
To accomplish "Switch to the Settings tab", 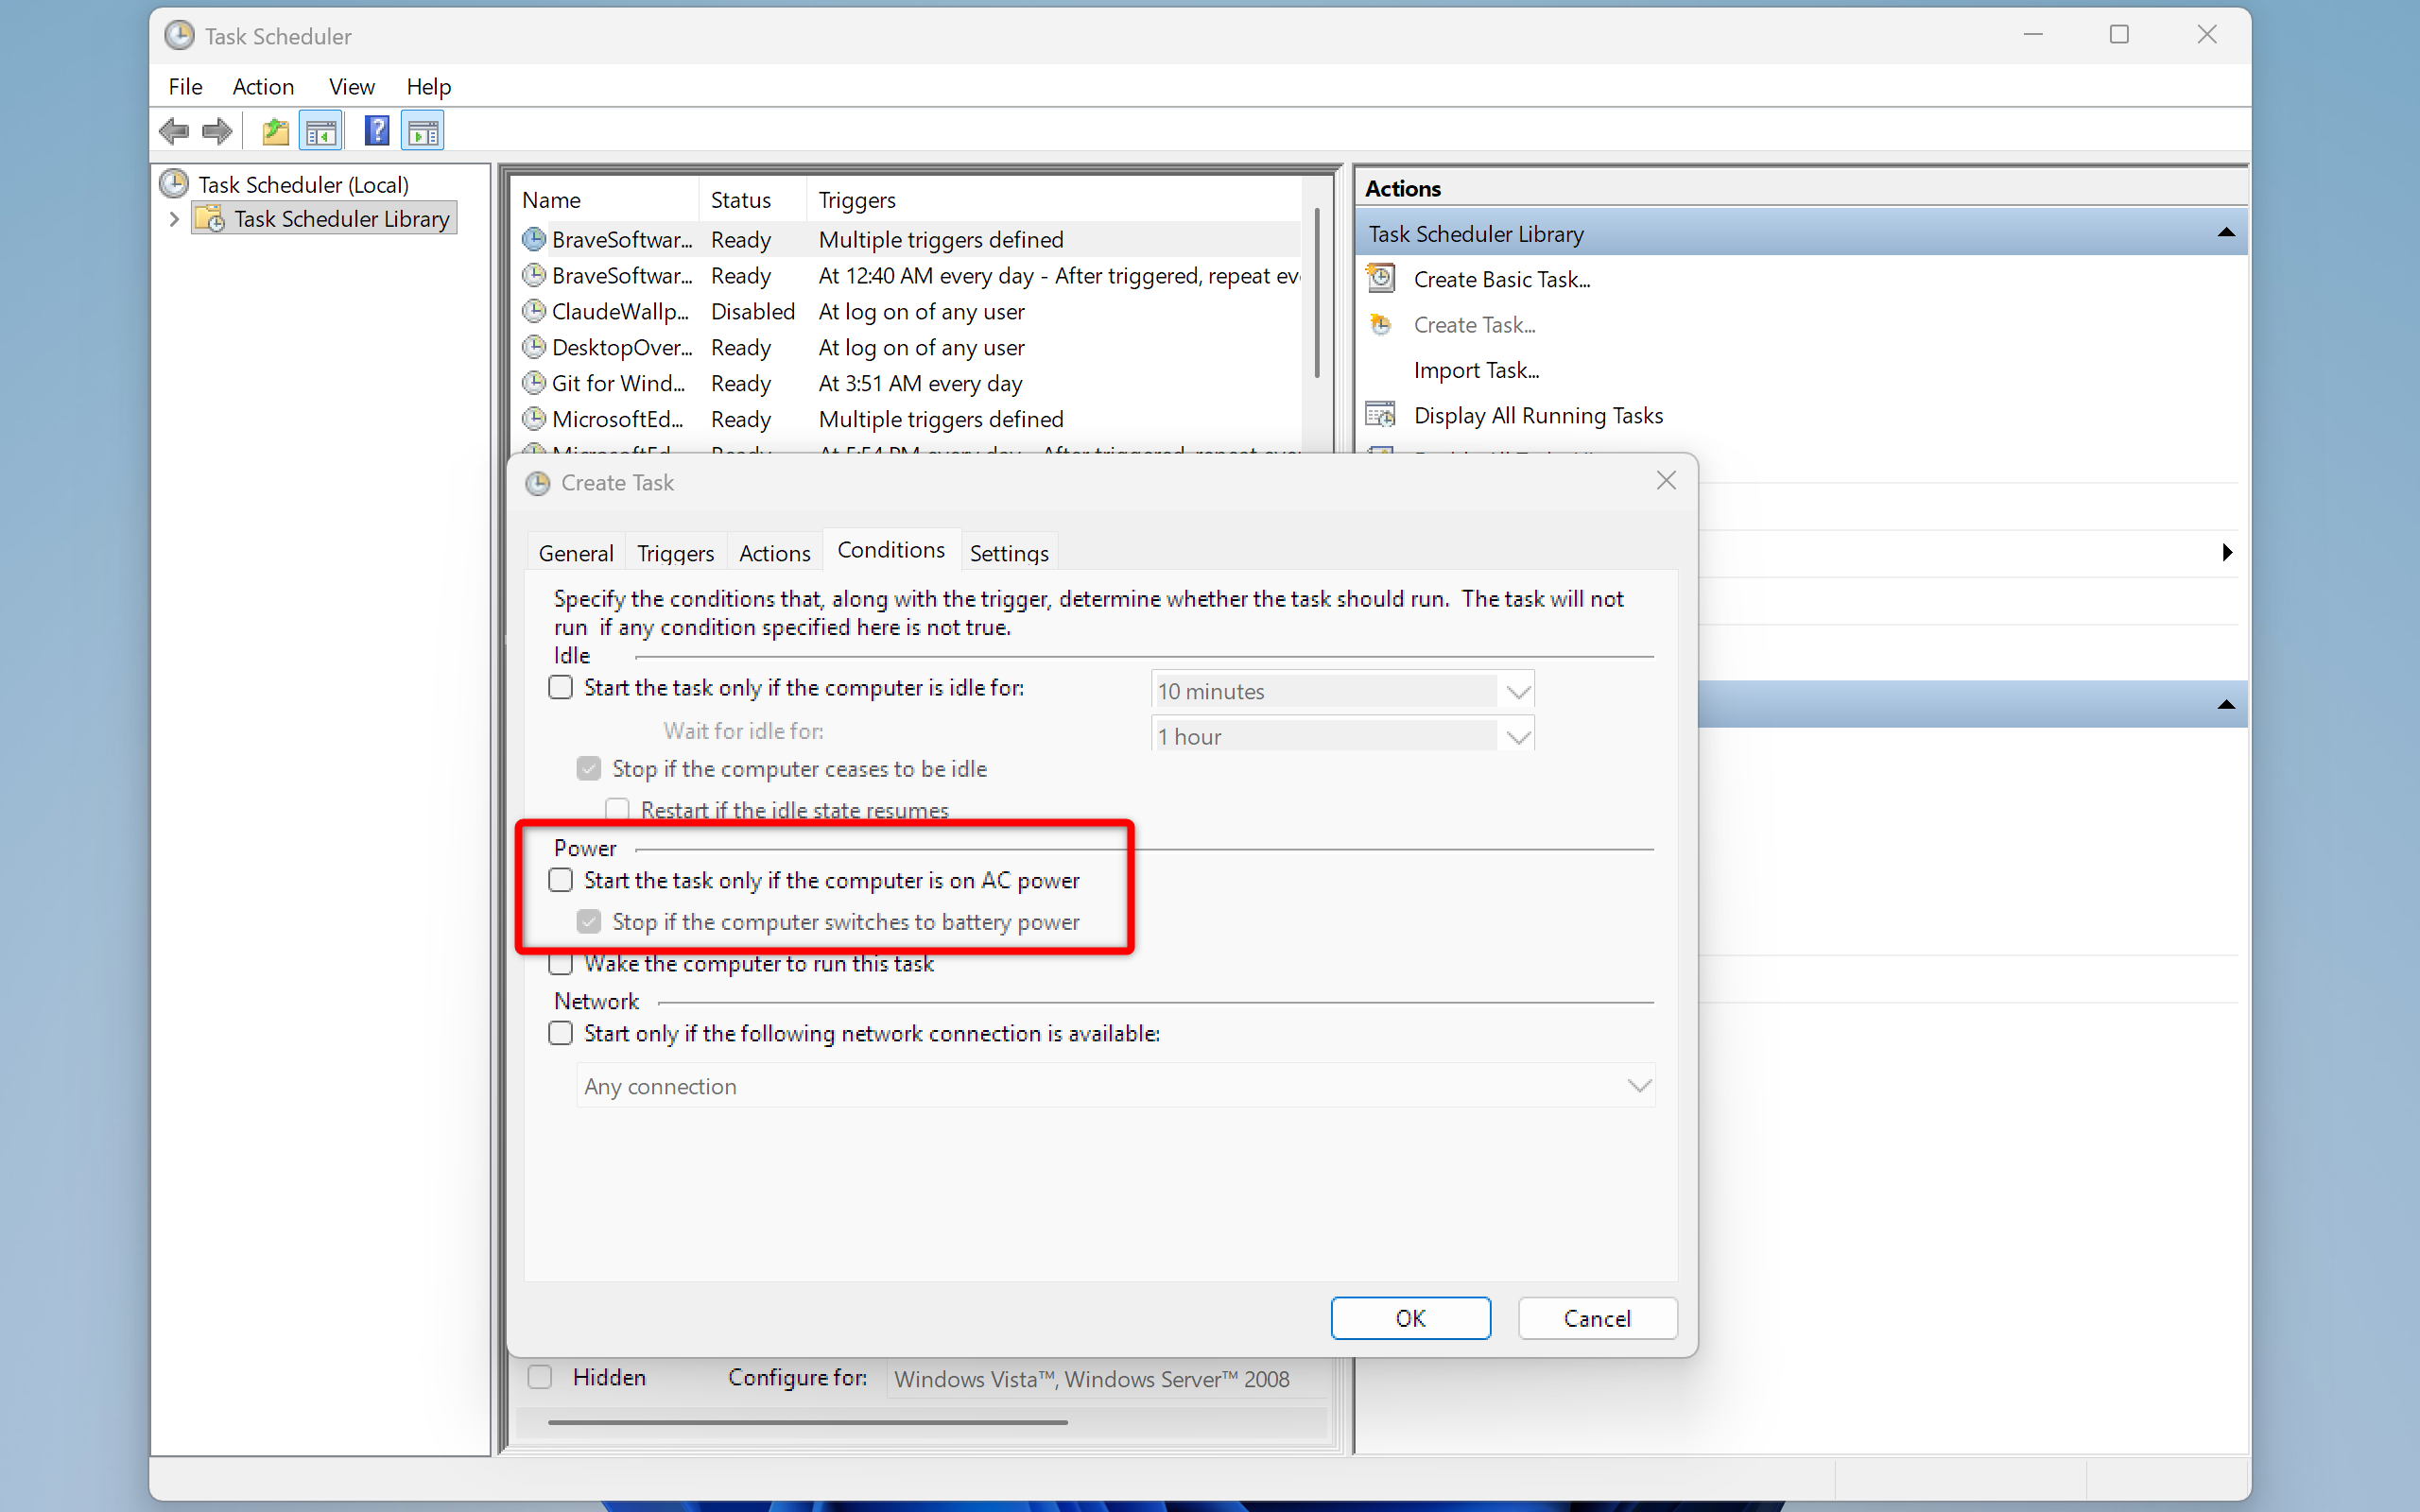I will tap(1009, 553).
